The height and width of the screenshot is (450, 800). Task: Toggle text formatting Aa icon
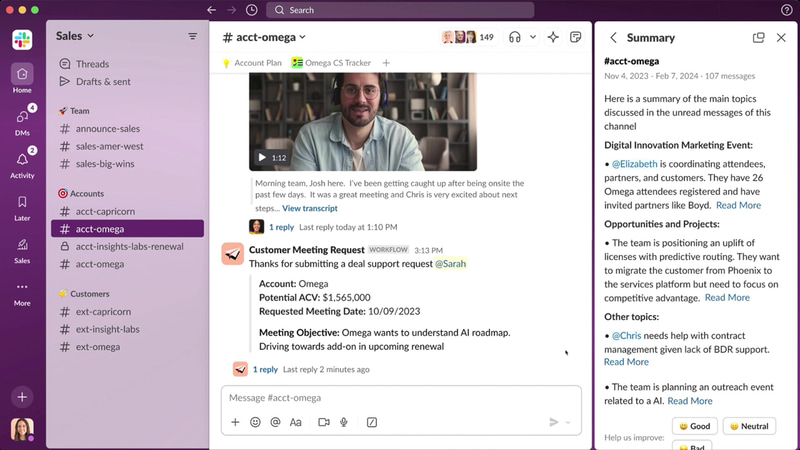tap(295, 422)
